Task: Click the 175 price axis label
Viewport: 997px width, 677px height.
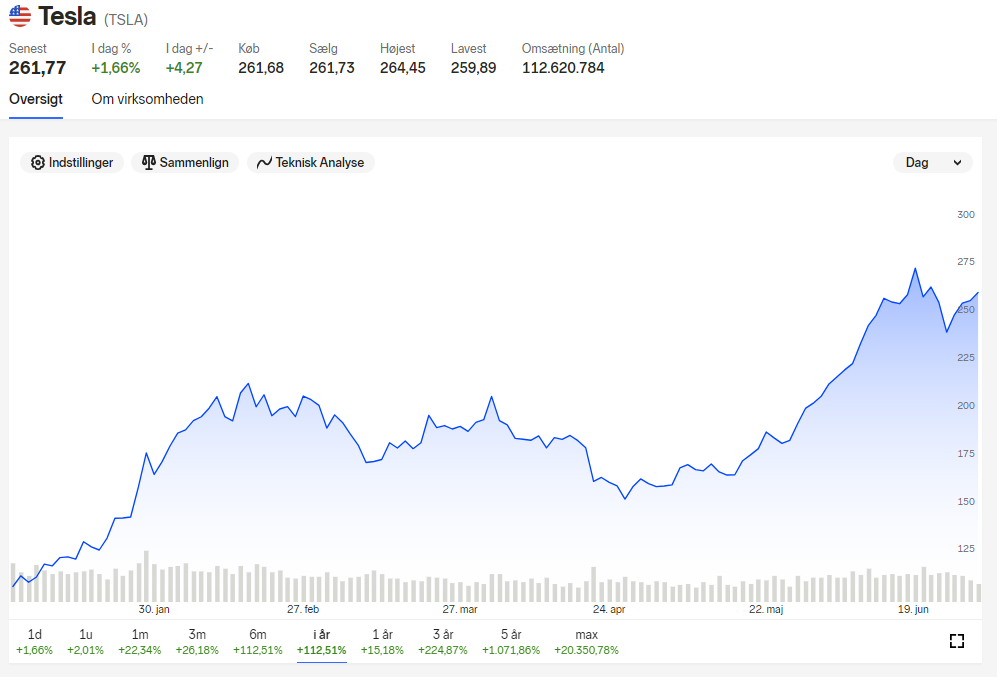Action: click(x=966, y=454)
